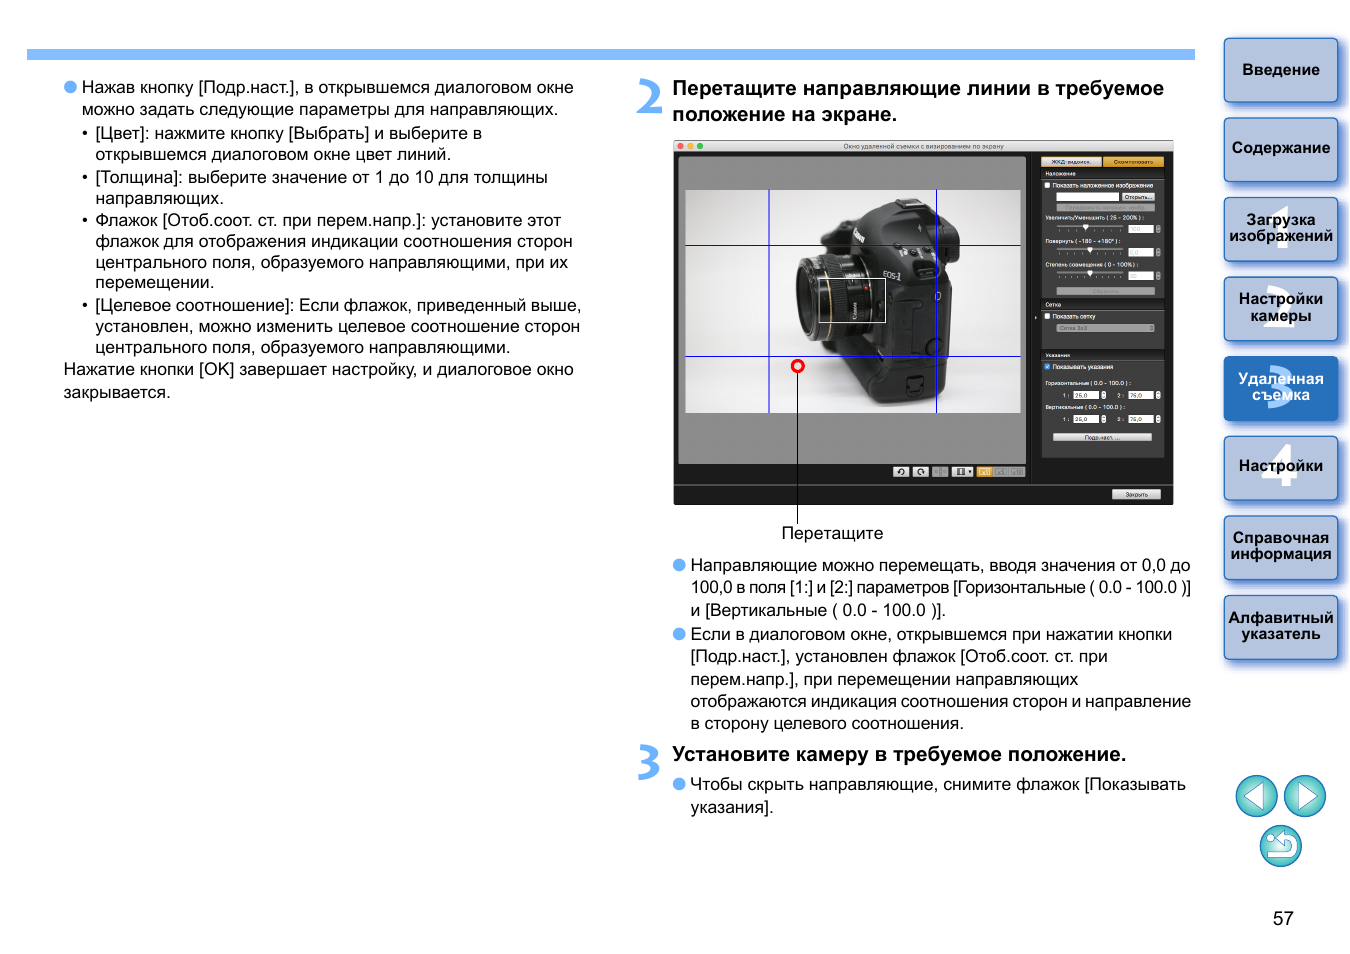Click the Степень совмещения value stepper
Viewport: 1350px width, 954px height.
[1158, 276]
